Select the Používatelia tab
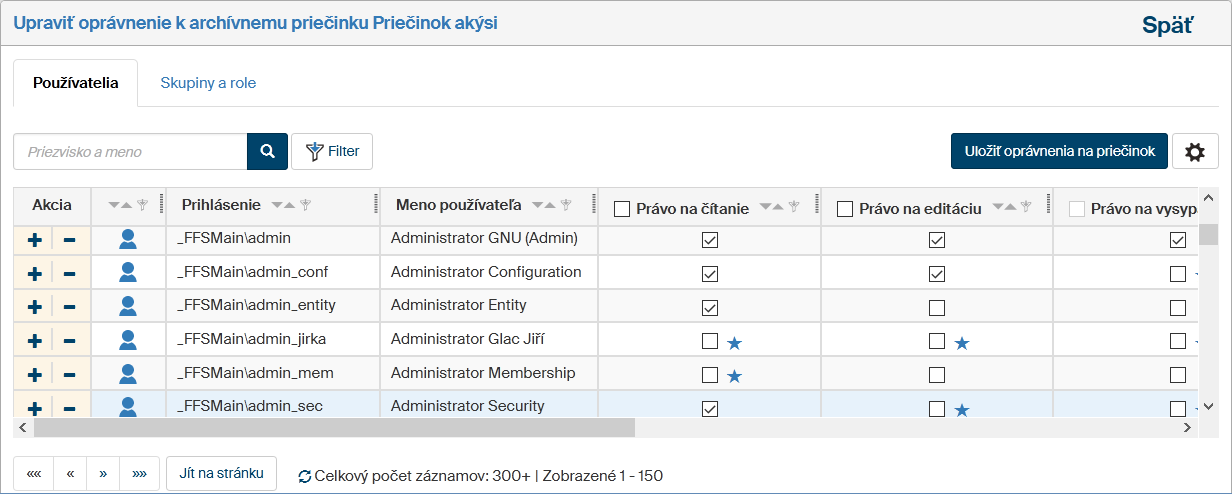 tap(76, 83)
